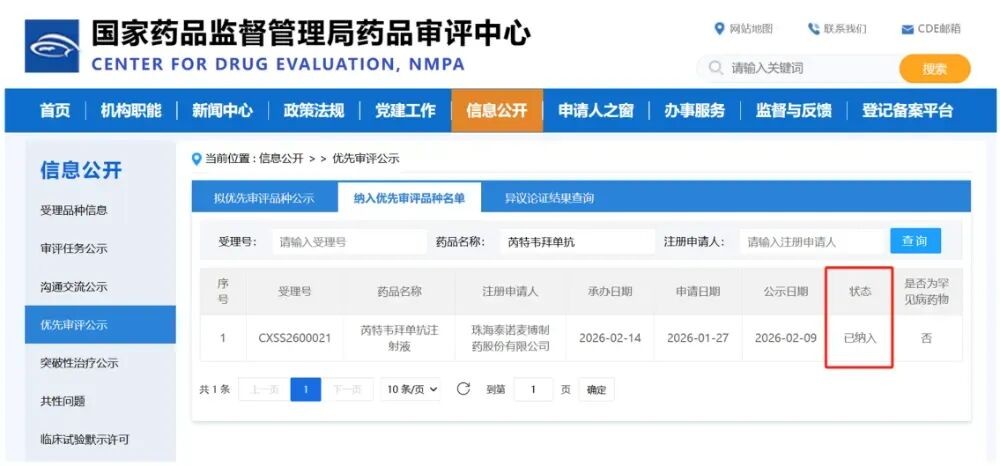
Task: Click the refresh icon in pagination
Action: (x=463, y=389)
